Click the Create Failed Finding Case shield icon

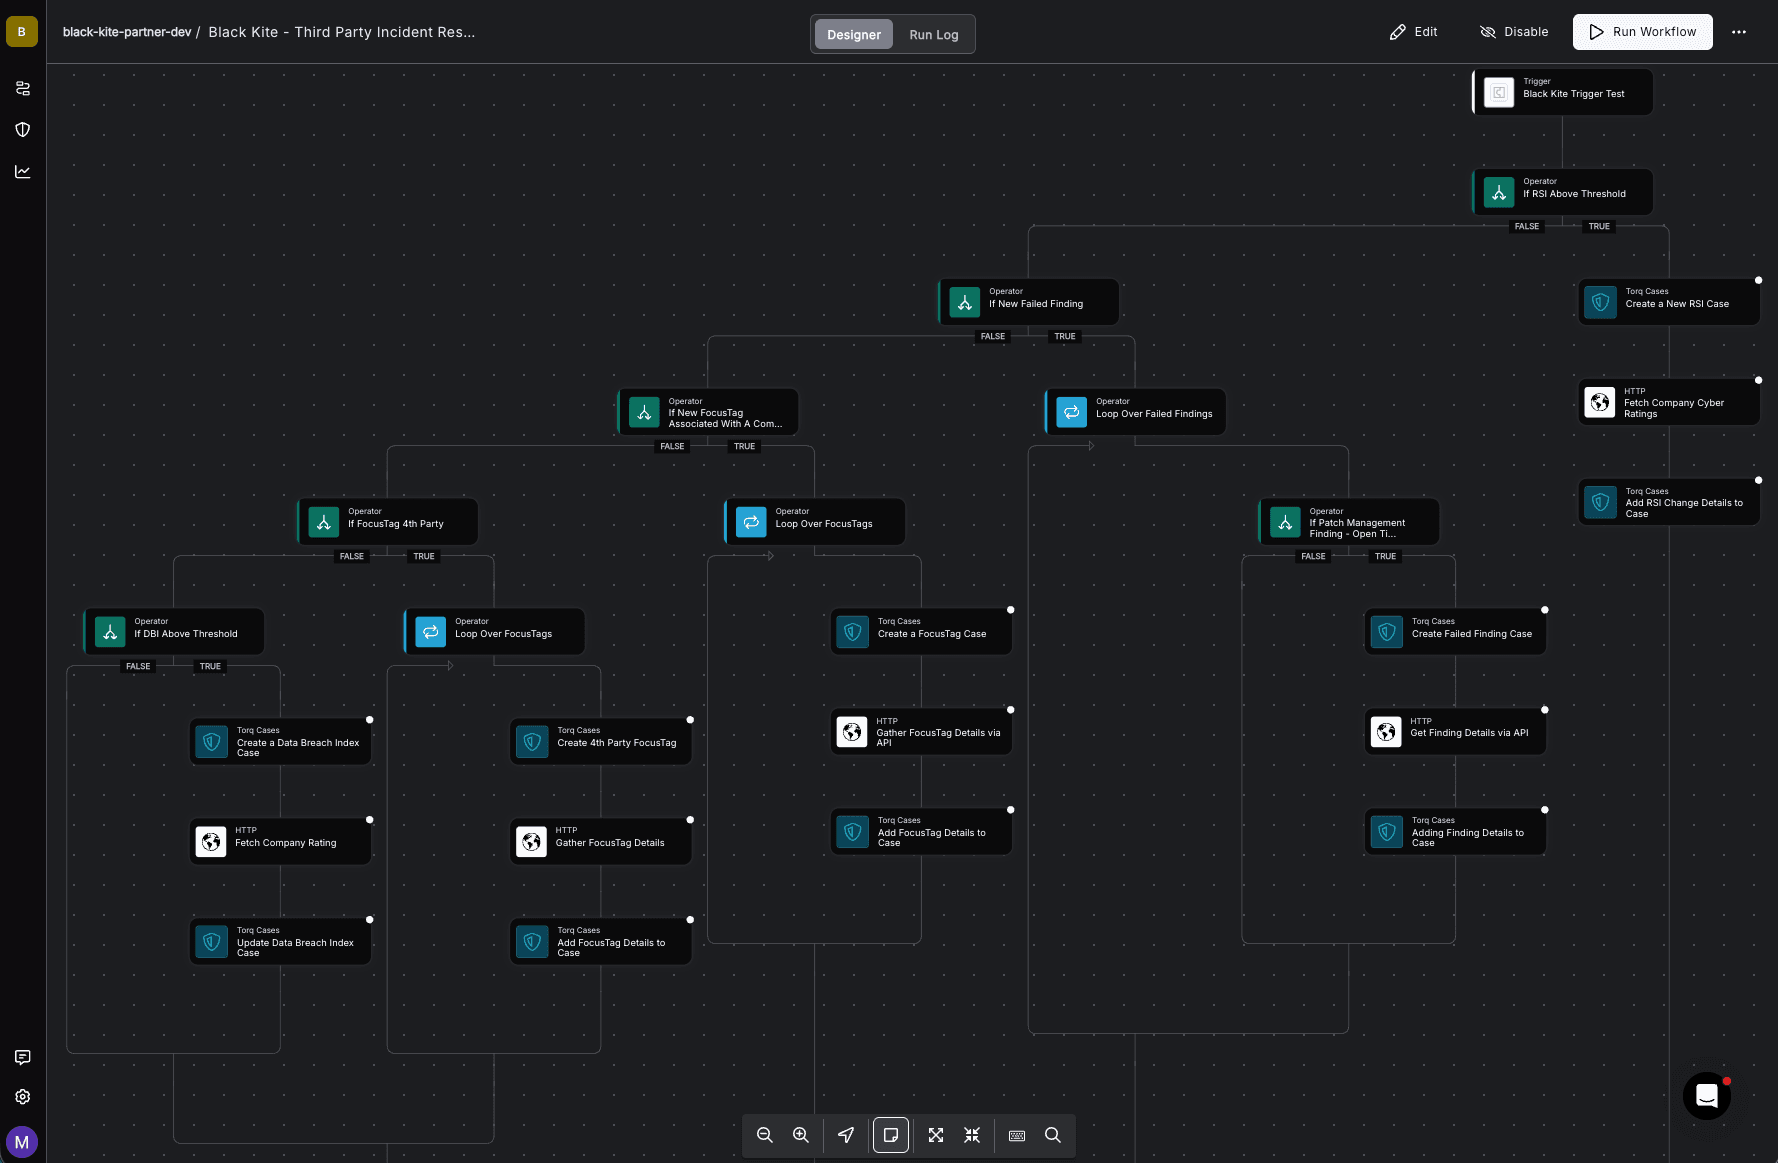[1387, 632]
